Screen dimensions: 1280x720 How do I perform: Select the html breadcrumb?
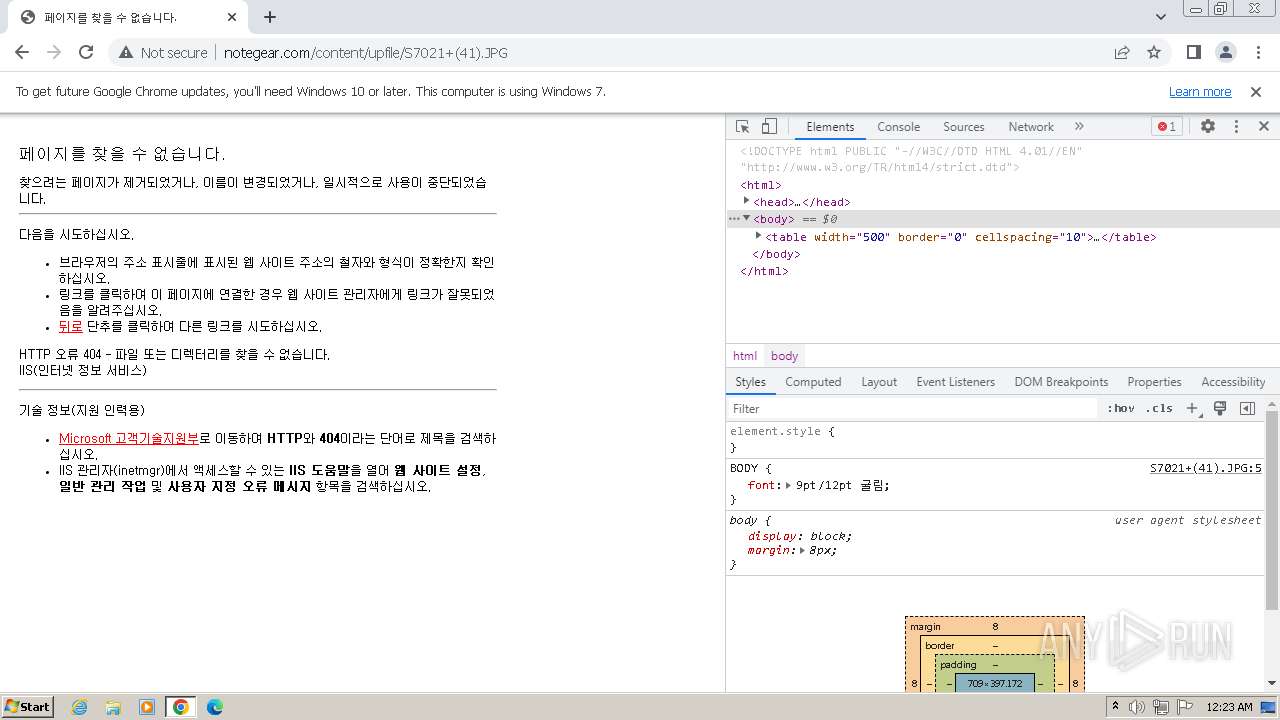[x=745, y=356]
